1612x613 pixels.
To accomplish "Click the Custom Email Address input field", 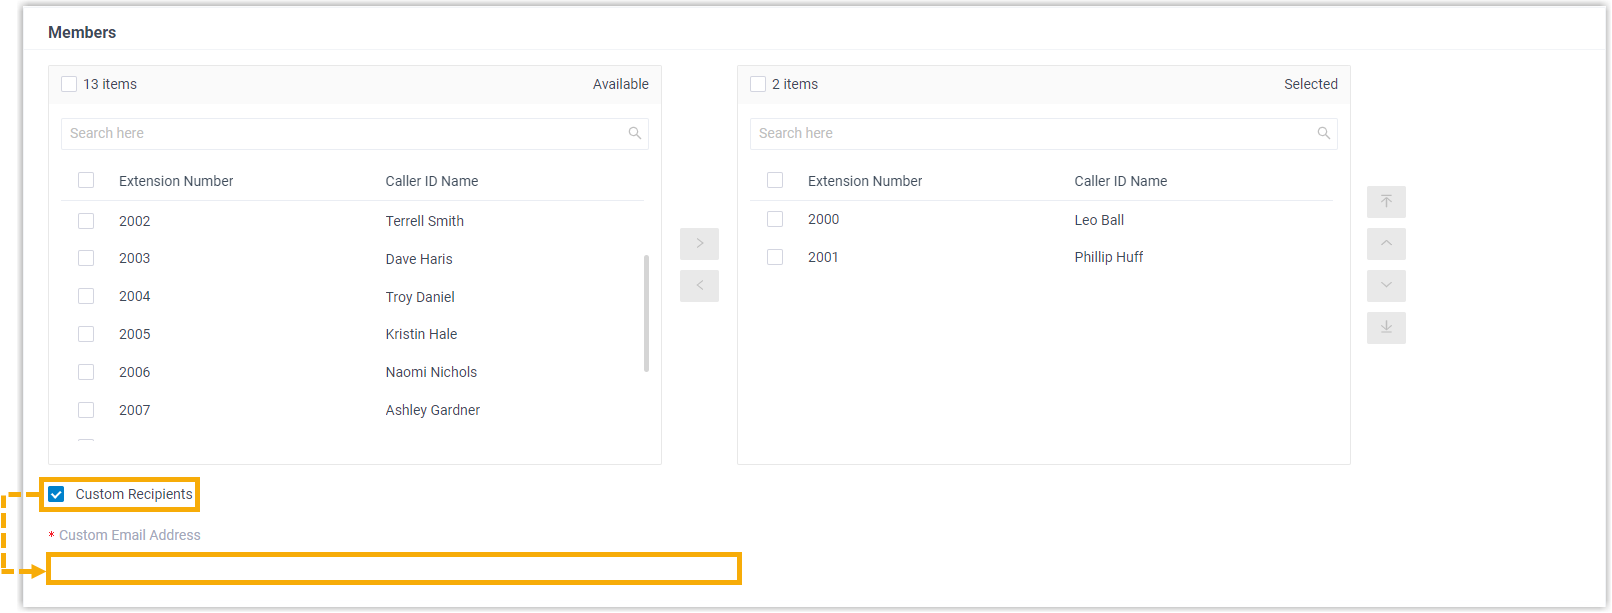I will point(394,569).
